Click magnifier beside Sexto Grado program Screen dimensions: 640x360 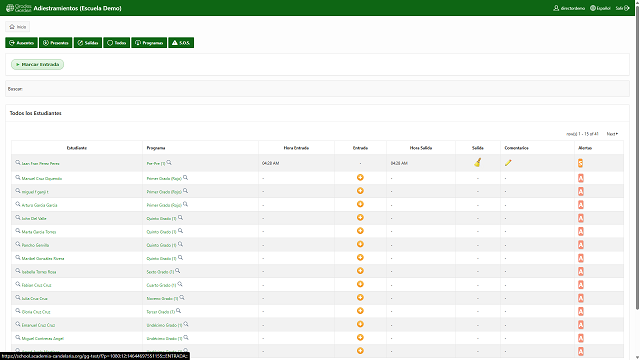(x=178, y=271)
